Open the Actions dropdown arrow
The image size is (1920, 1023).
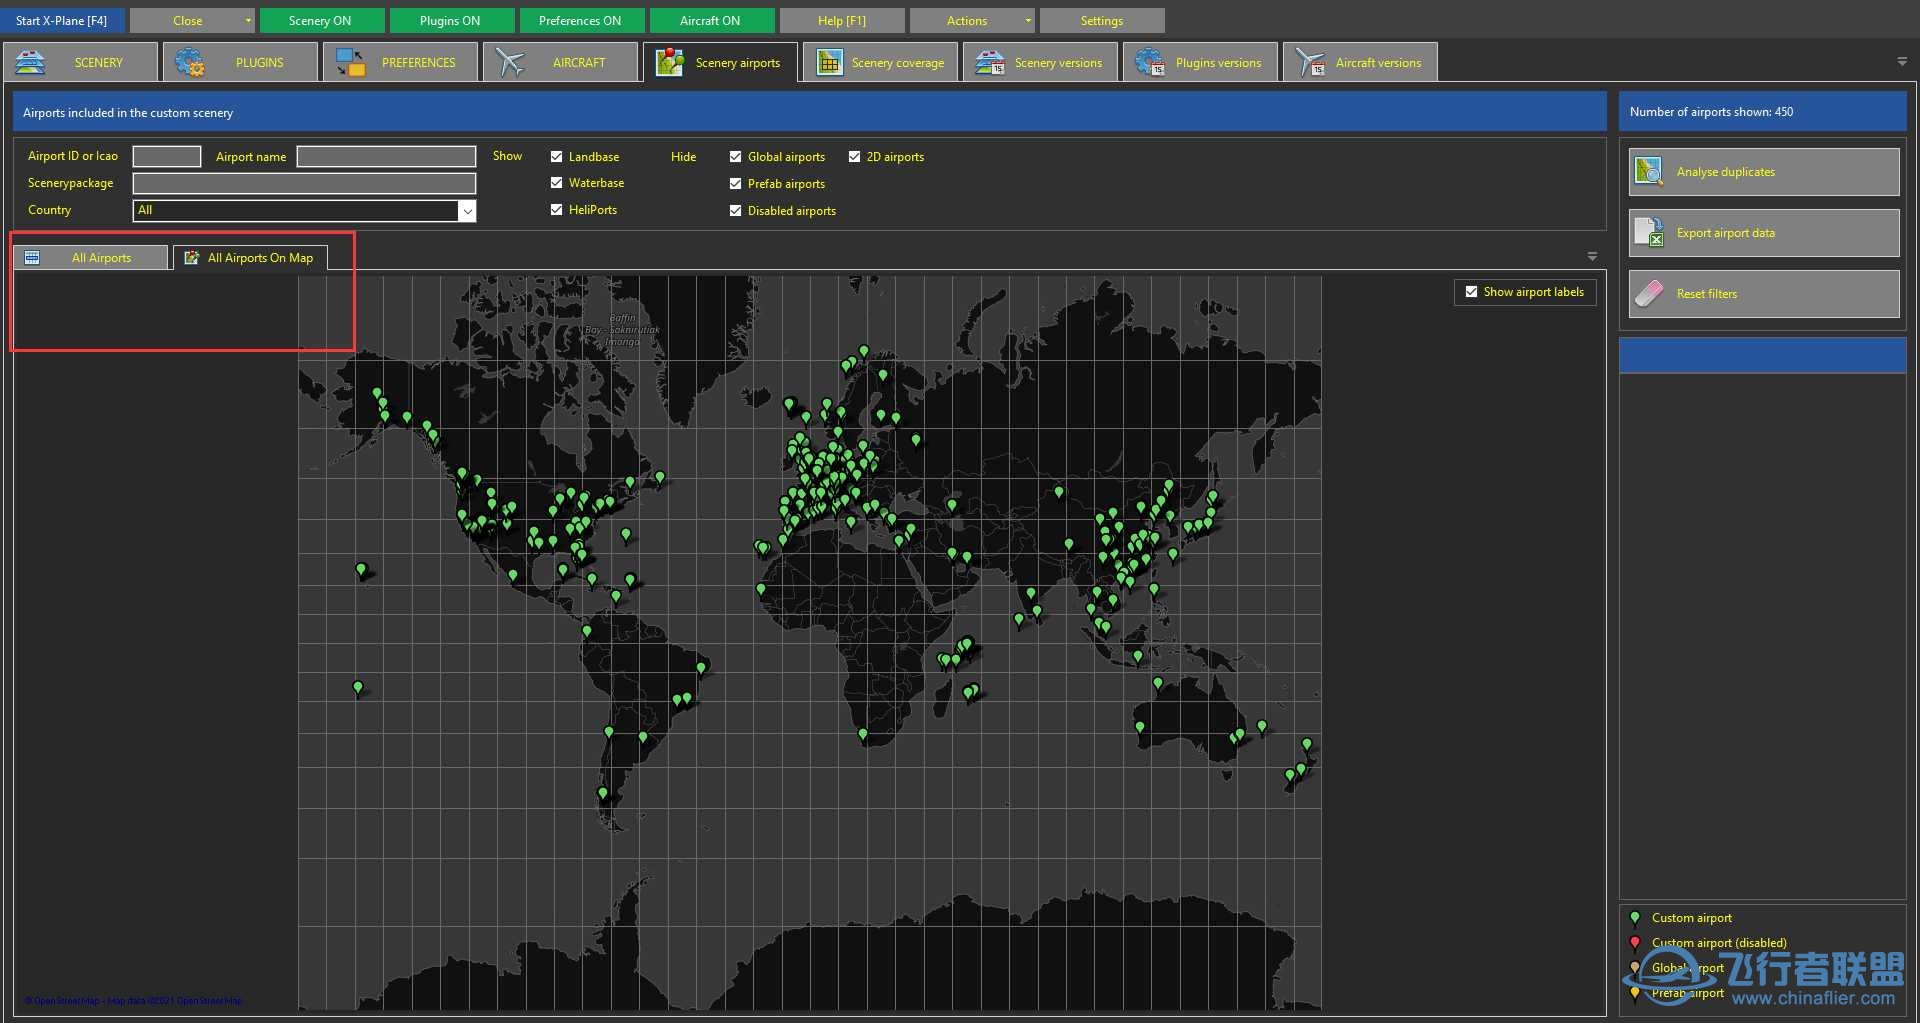point(1028,20)
